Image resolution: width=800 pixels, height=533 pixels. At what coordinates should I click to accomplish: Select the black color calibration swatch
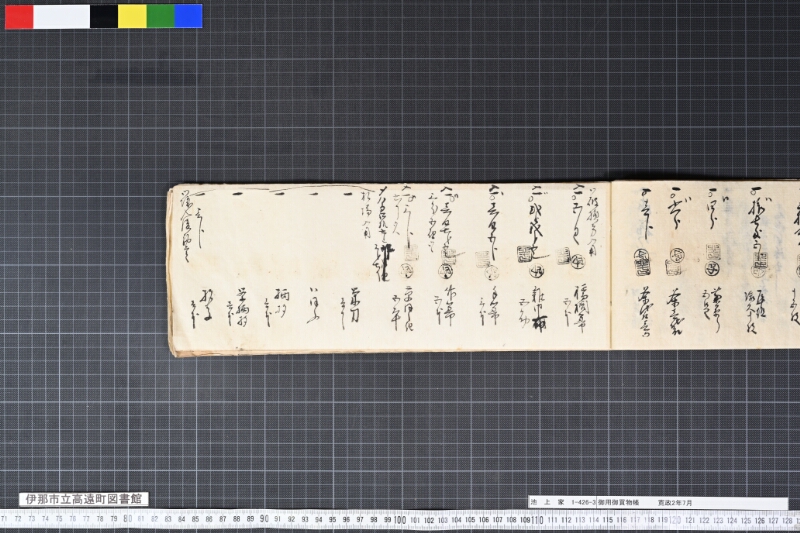point(104,16)
